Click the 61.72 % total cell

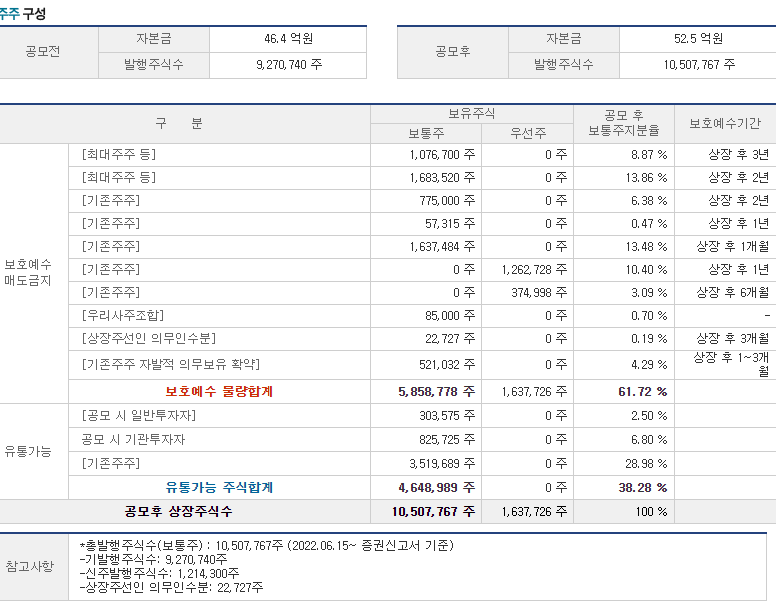tap(624, 392)
